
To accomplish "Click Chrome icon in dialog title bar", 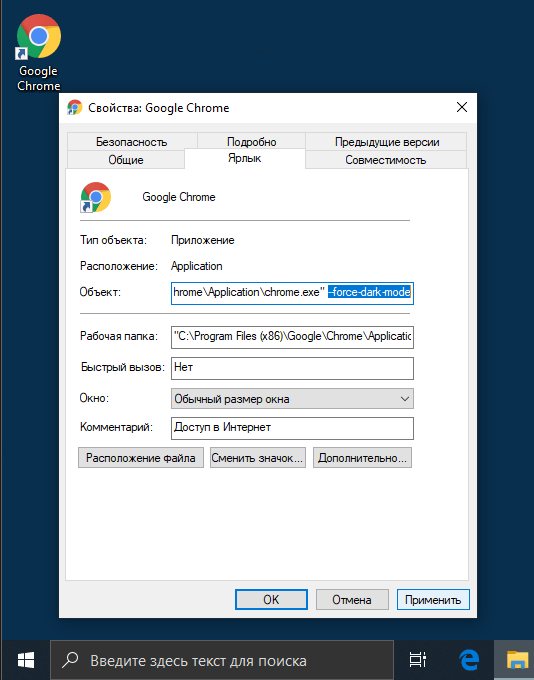I will coord(75,108).
